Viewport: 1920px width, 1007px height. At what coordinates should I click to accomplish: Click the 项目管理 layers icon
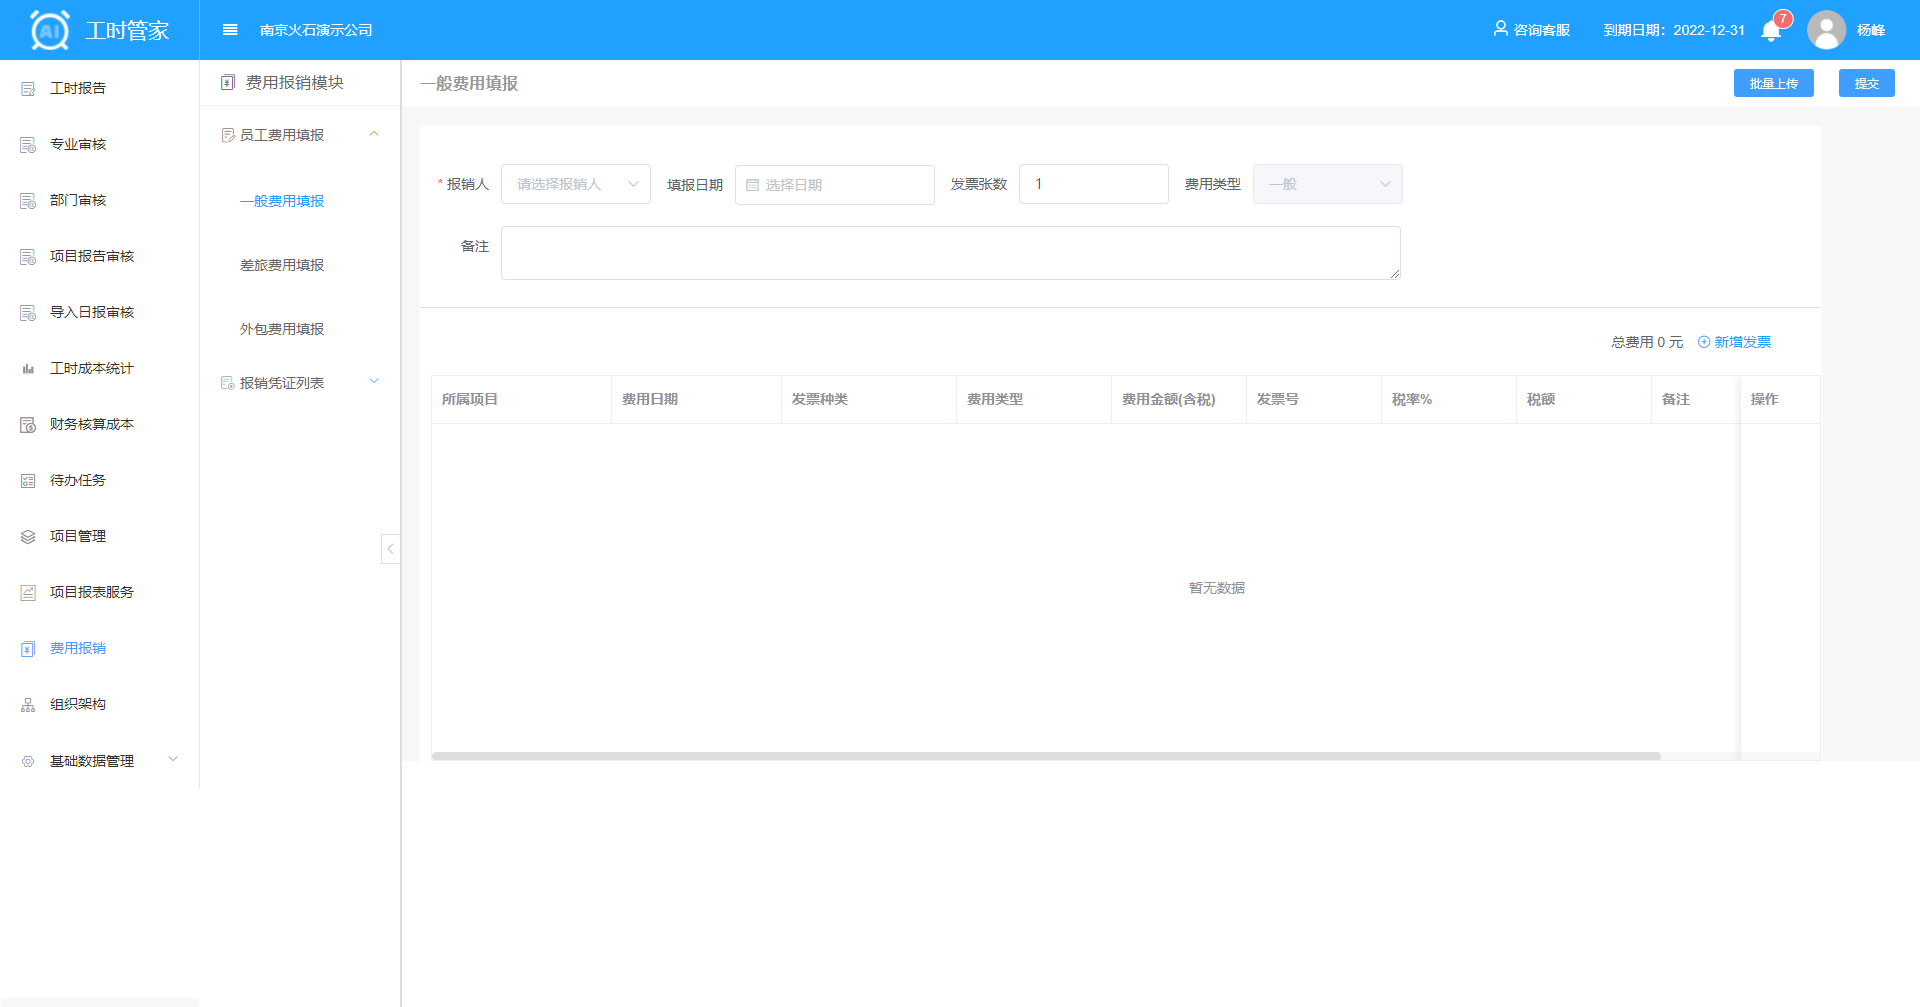point(28,537)
